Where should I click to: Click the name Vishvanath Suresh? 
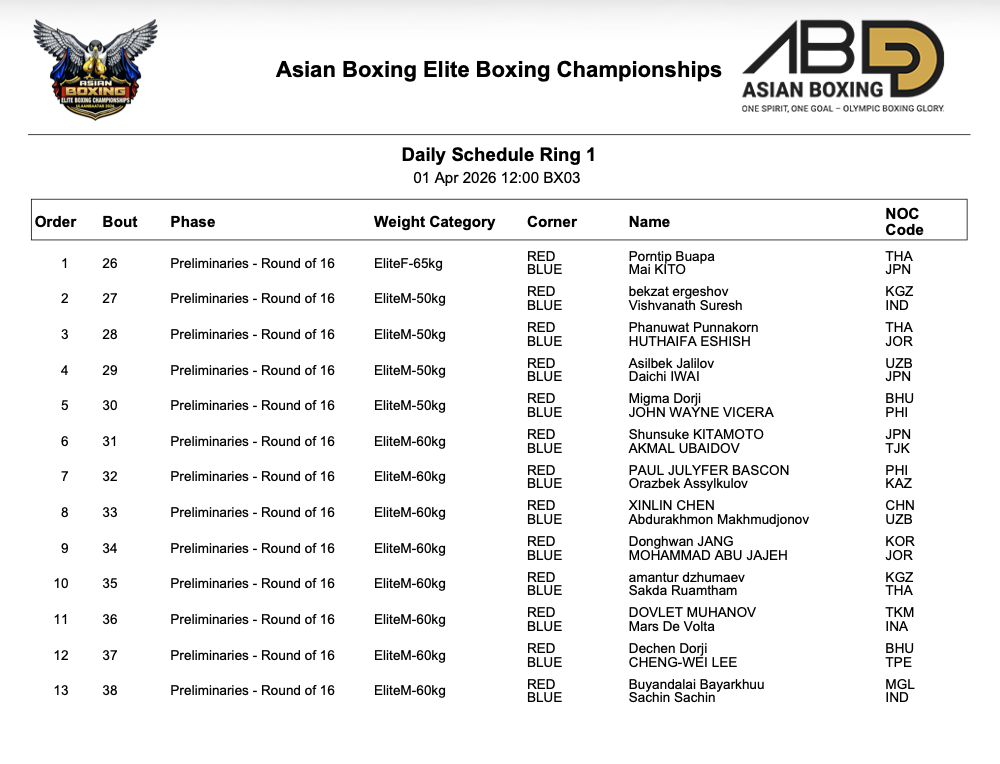[685, 305]
